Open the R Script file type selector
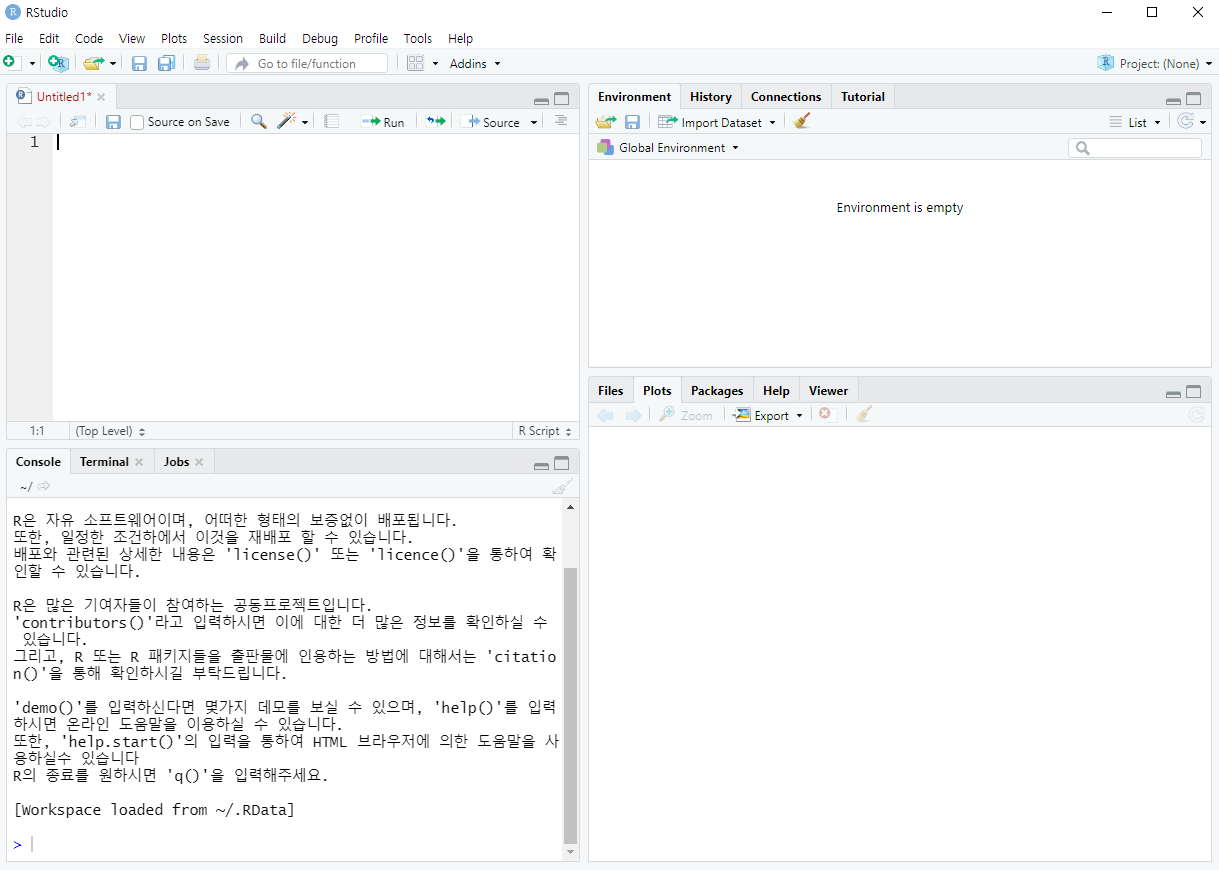The width and height of the screenshot is (1219, 870). coord(545,431)
